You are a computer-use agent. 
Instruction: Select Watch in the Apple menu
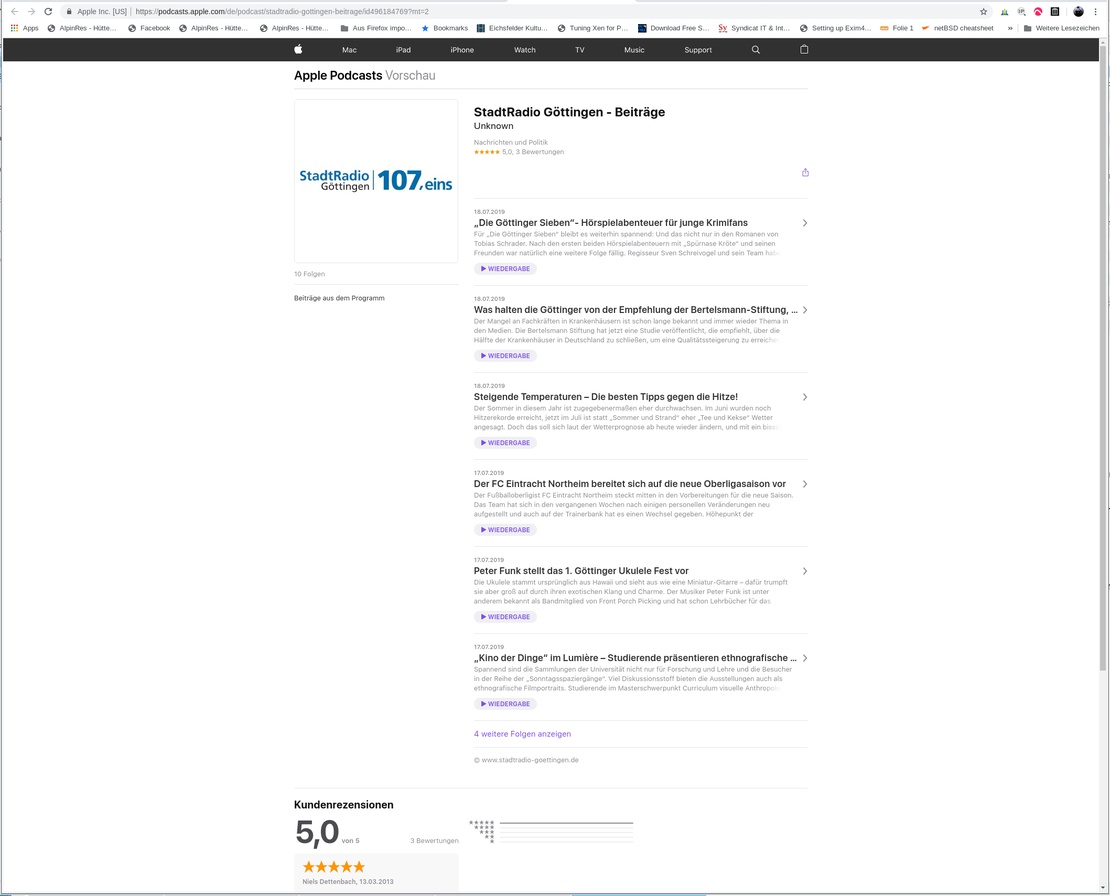(525, 50)
